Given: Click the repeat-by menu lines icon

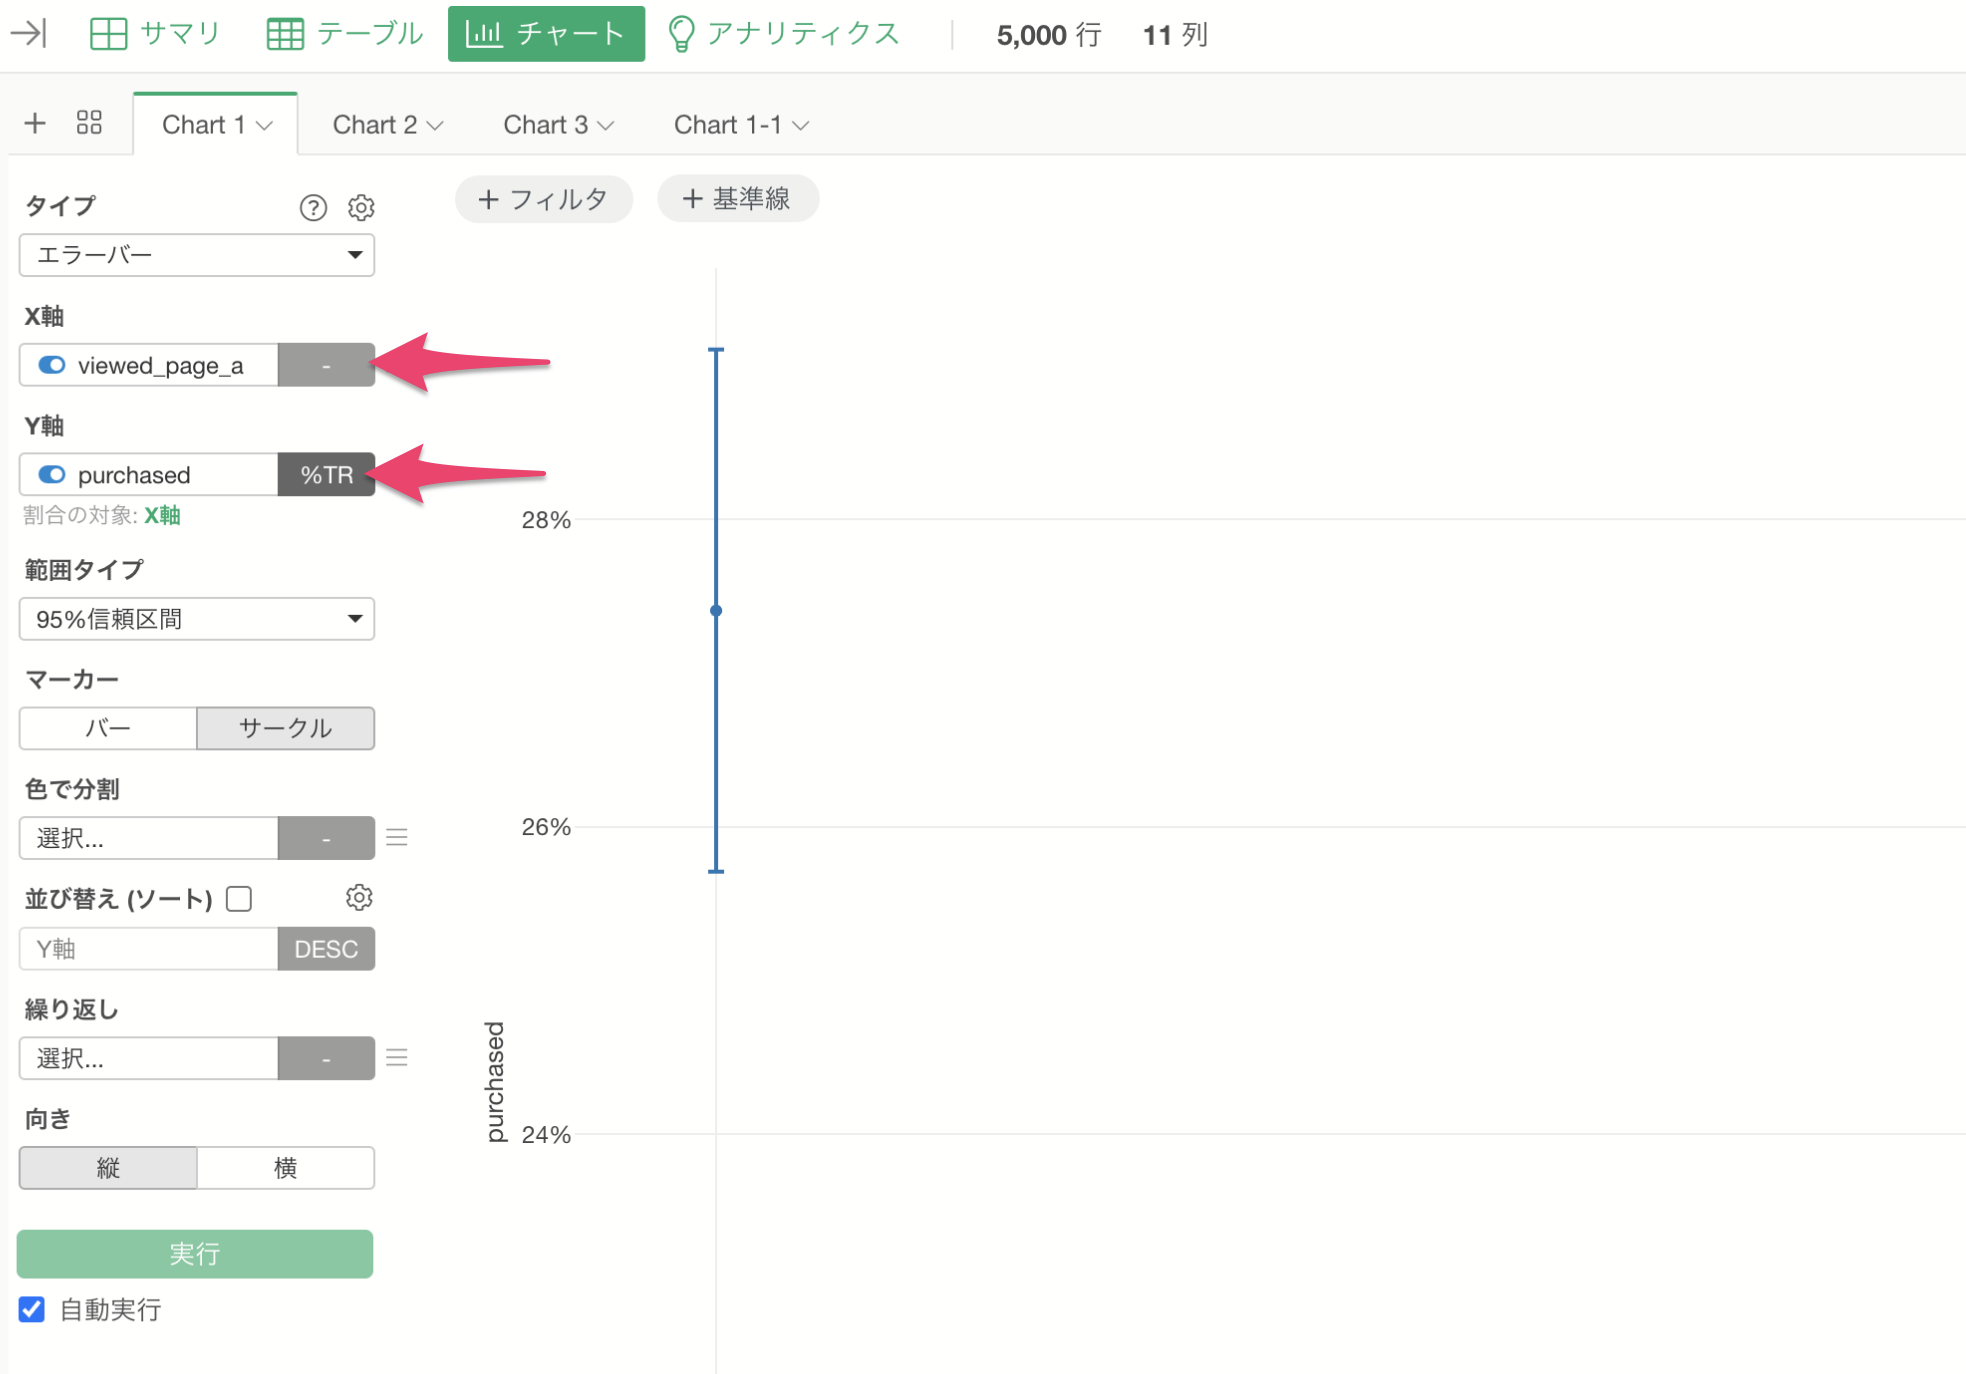Looking at the screenshot, I should 397,1058.
